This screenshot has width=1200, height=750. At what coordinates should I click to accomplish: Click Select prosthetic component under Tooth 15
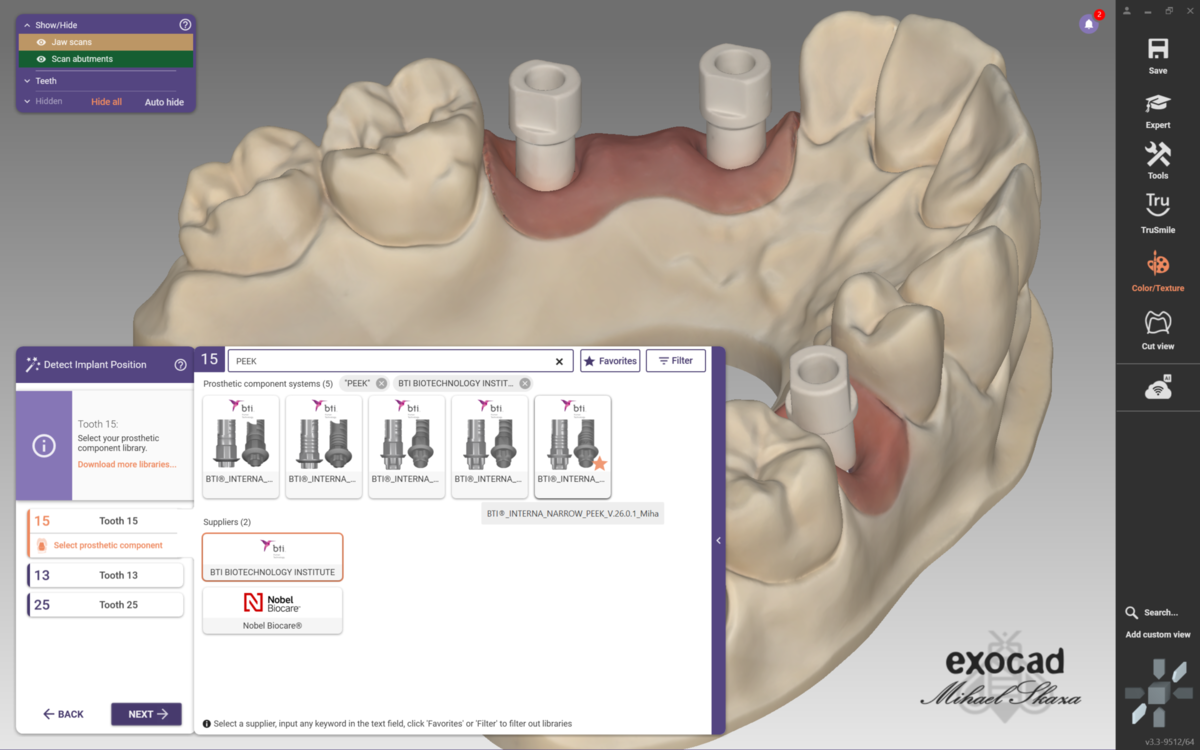point(108,546)
